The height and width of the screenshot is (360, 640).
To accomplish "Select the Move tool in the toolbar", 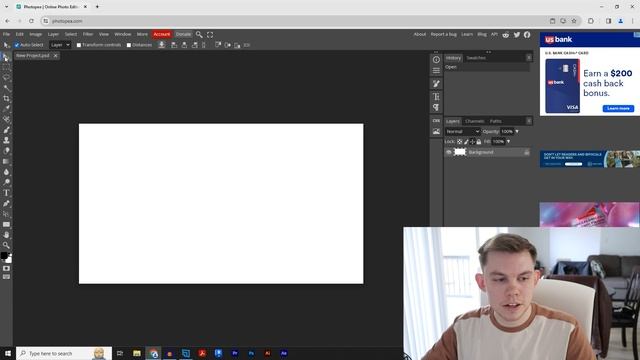I will point(6,57).
